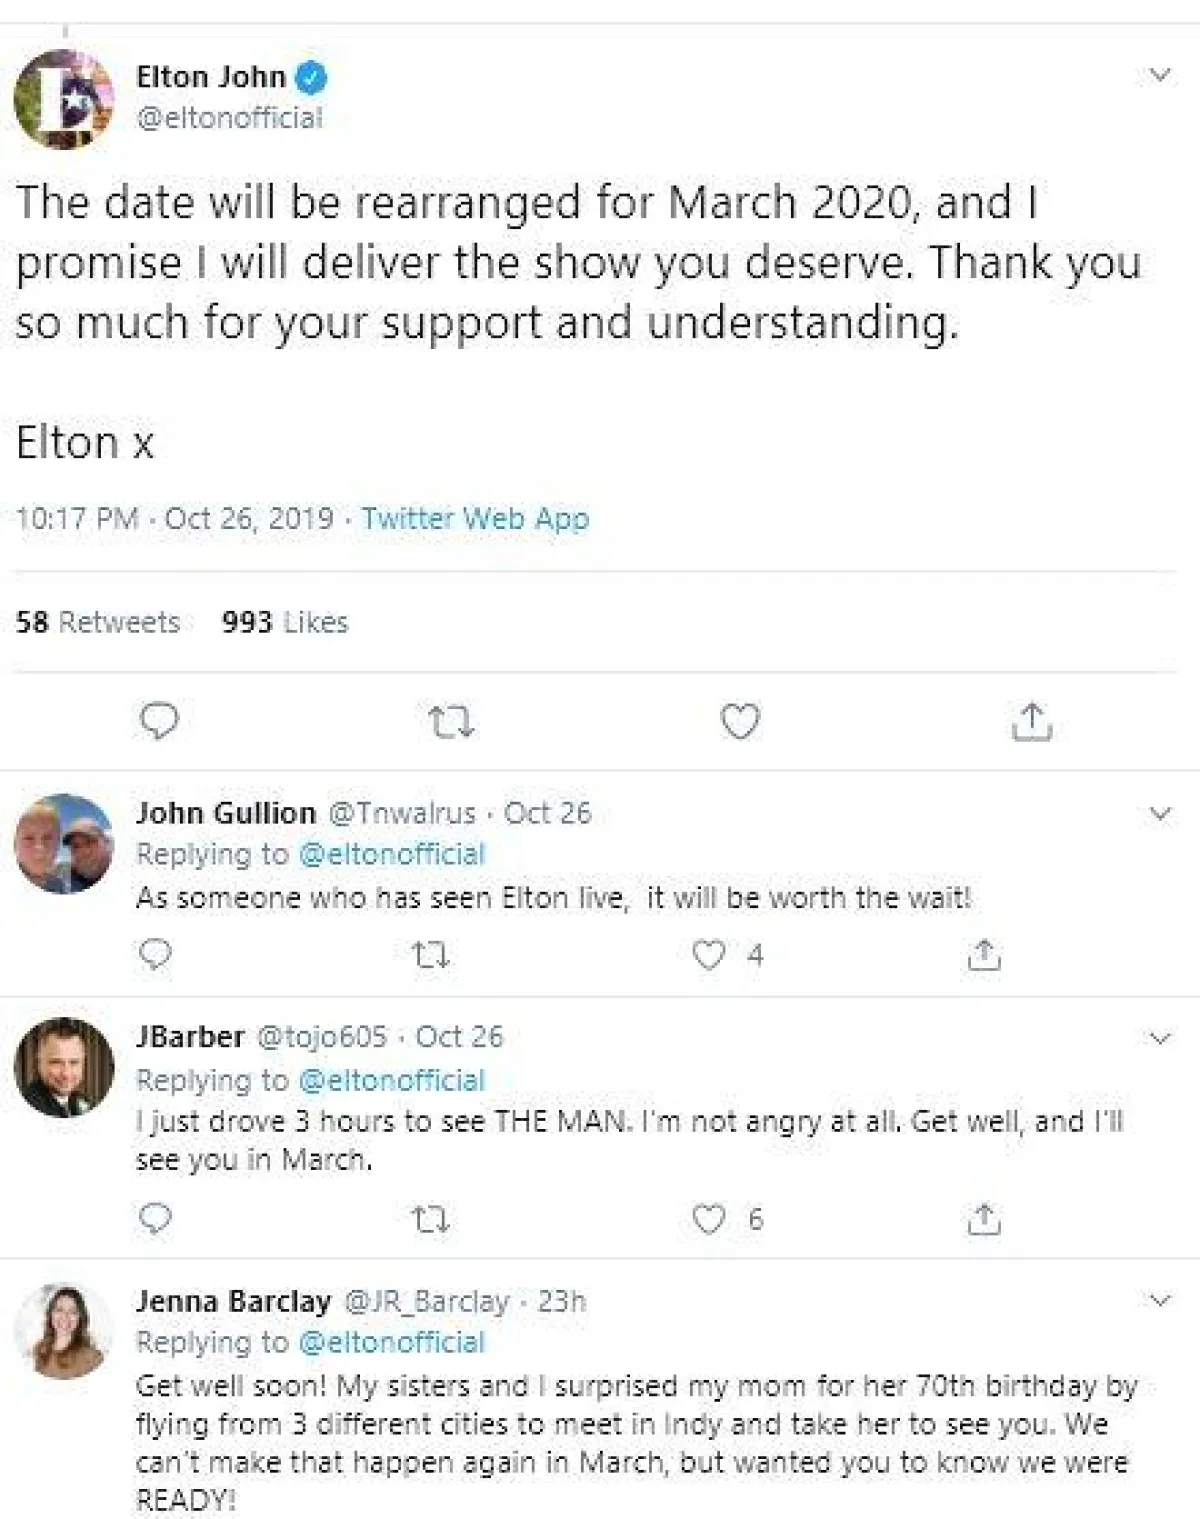Image resolution: width=1200 pixels, height=1519 pixels.
Task: View the 993 Likes list
Action: [x=285, y=622]
